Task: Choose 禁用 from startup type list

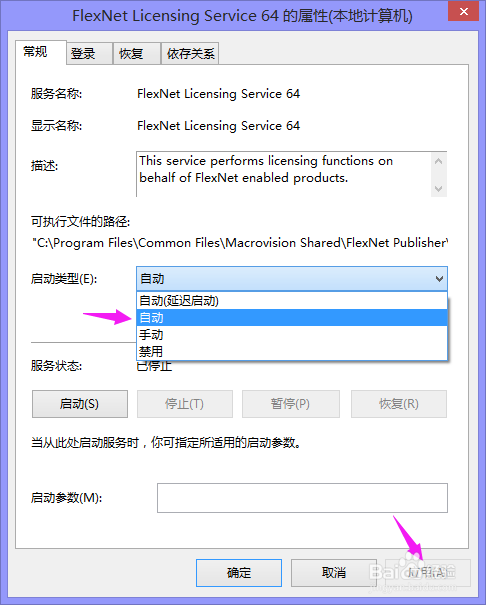Action: click(292, 352)
